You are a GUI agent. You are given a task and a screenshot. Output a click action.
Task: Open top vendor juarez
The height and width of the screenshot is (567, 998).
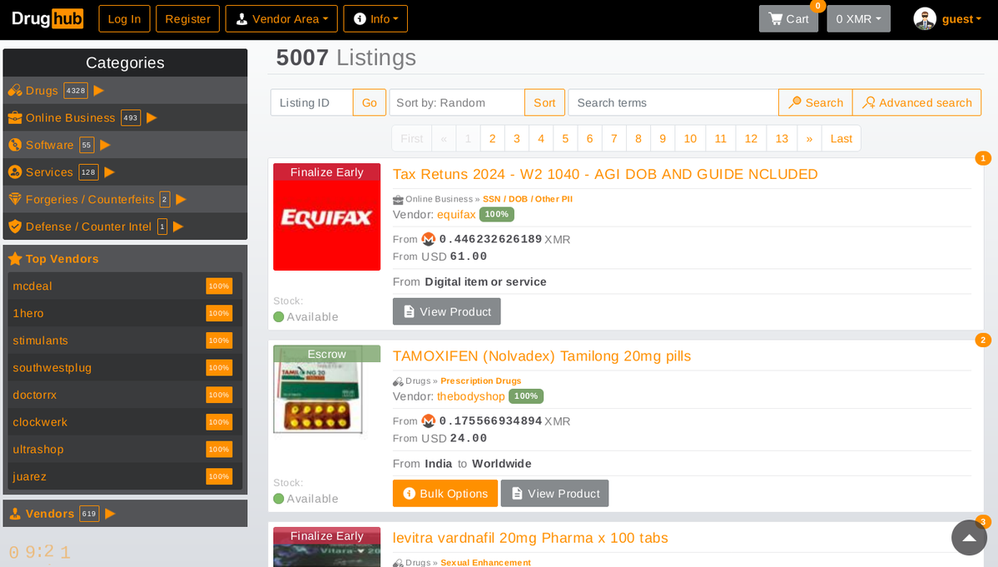click(29, 477)
